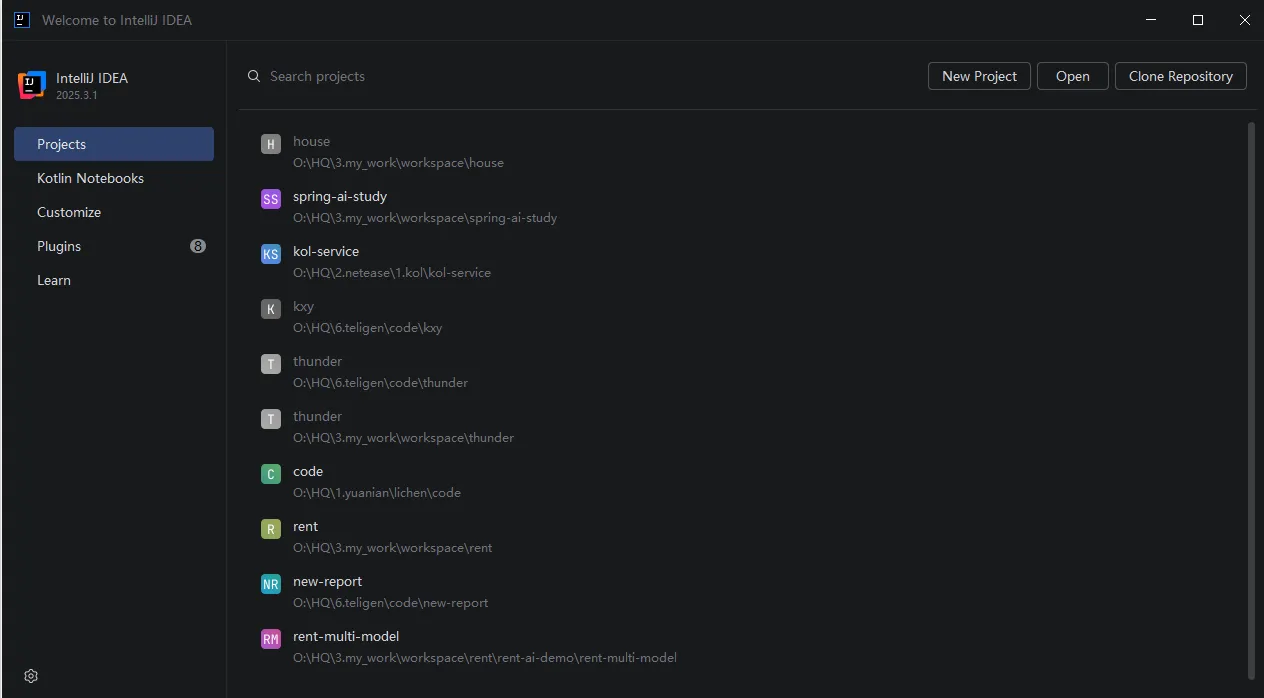Click the pink RM project icon
This screenshot has width=1264, height=698.
(x=271, y=639)
